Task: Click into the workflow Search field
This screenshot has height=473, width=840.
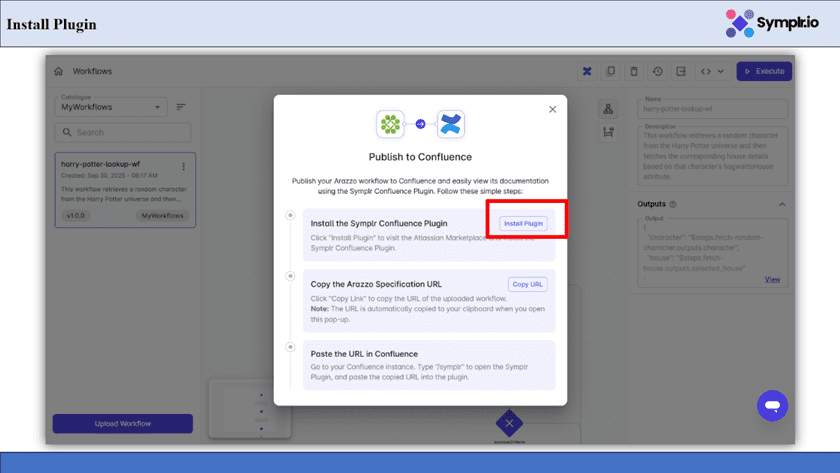Action: click(x=125, y=132)
